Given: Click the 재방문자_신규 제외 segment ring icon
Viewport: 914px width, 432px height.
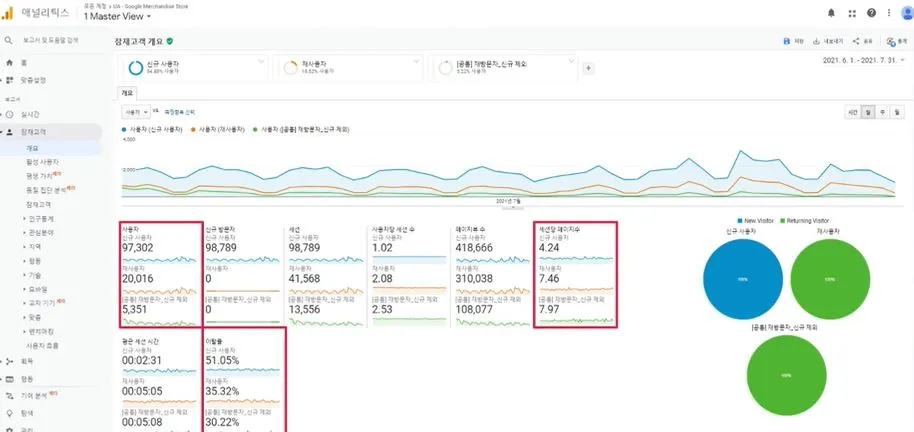Looking at the screenshot, I should click(x=445, y=68).
